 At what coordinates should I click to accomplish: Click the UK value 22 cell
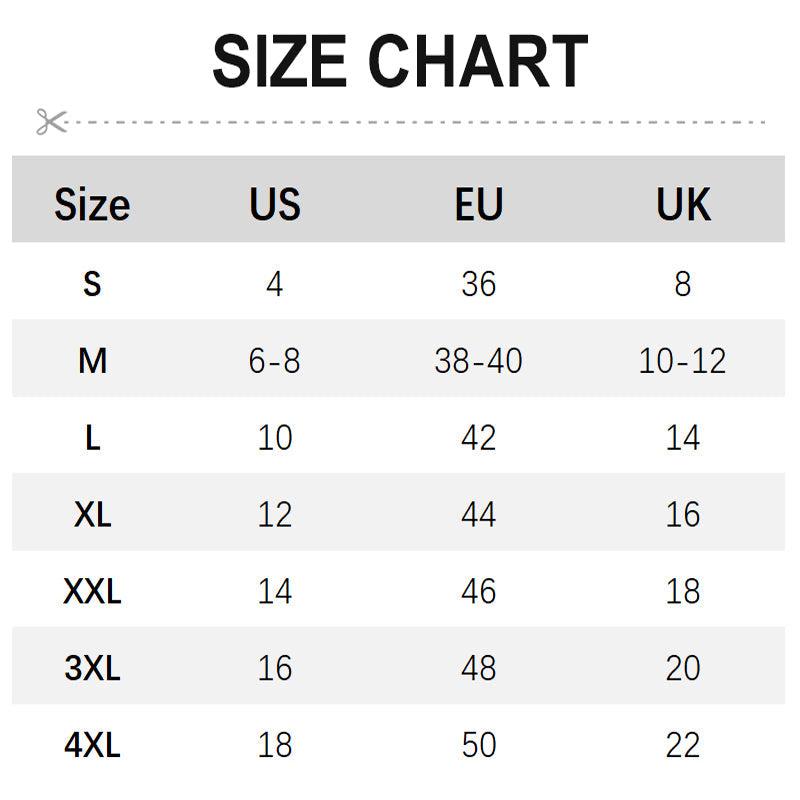(x=683, y=745)
